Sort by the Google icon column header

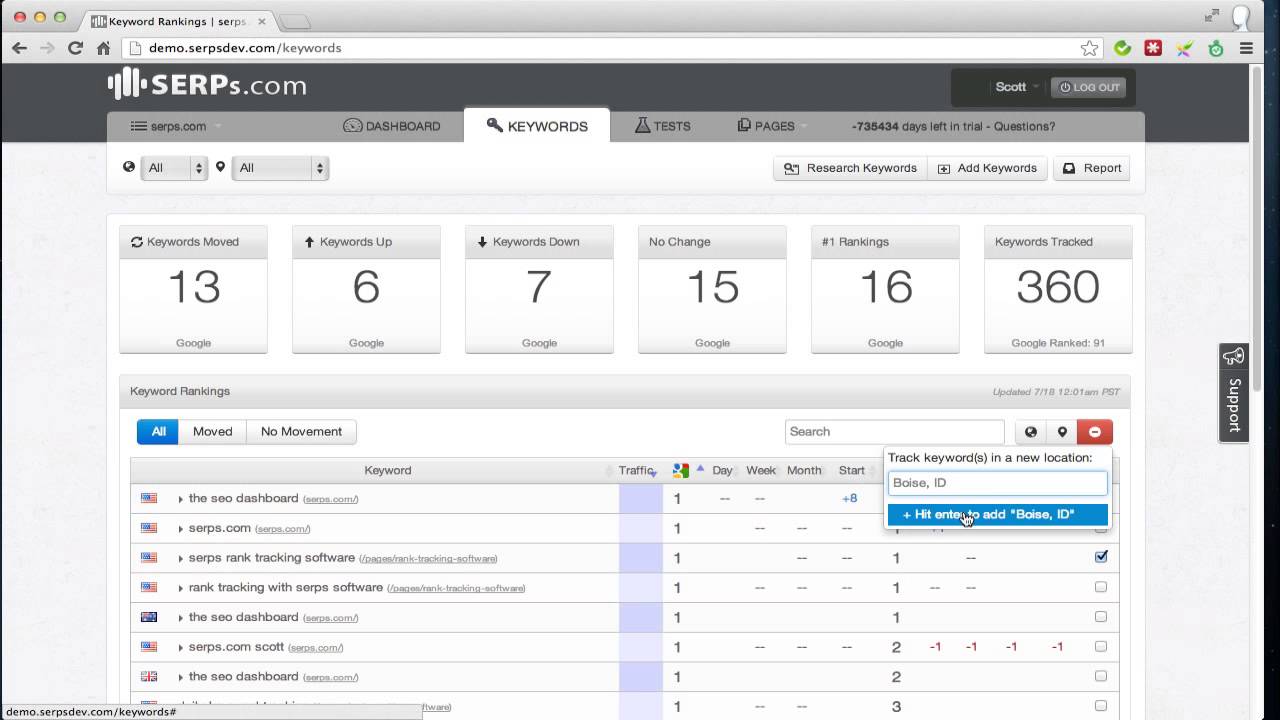pos(681,470)
